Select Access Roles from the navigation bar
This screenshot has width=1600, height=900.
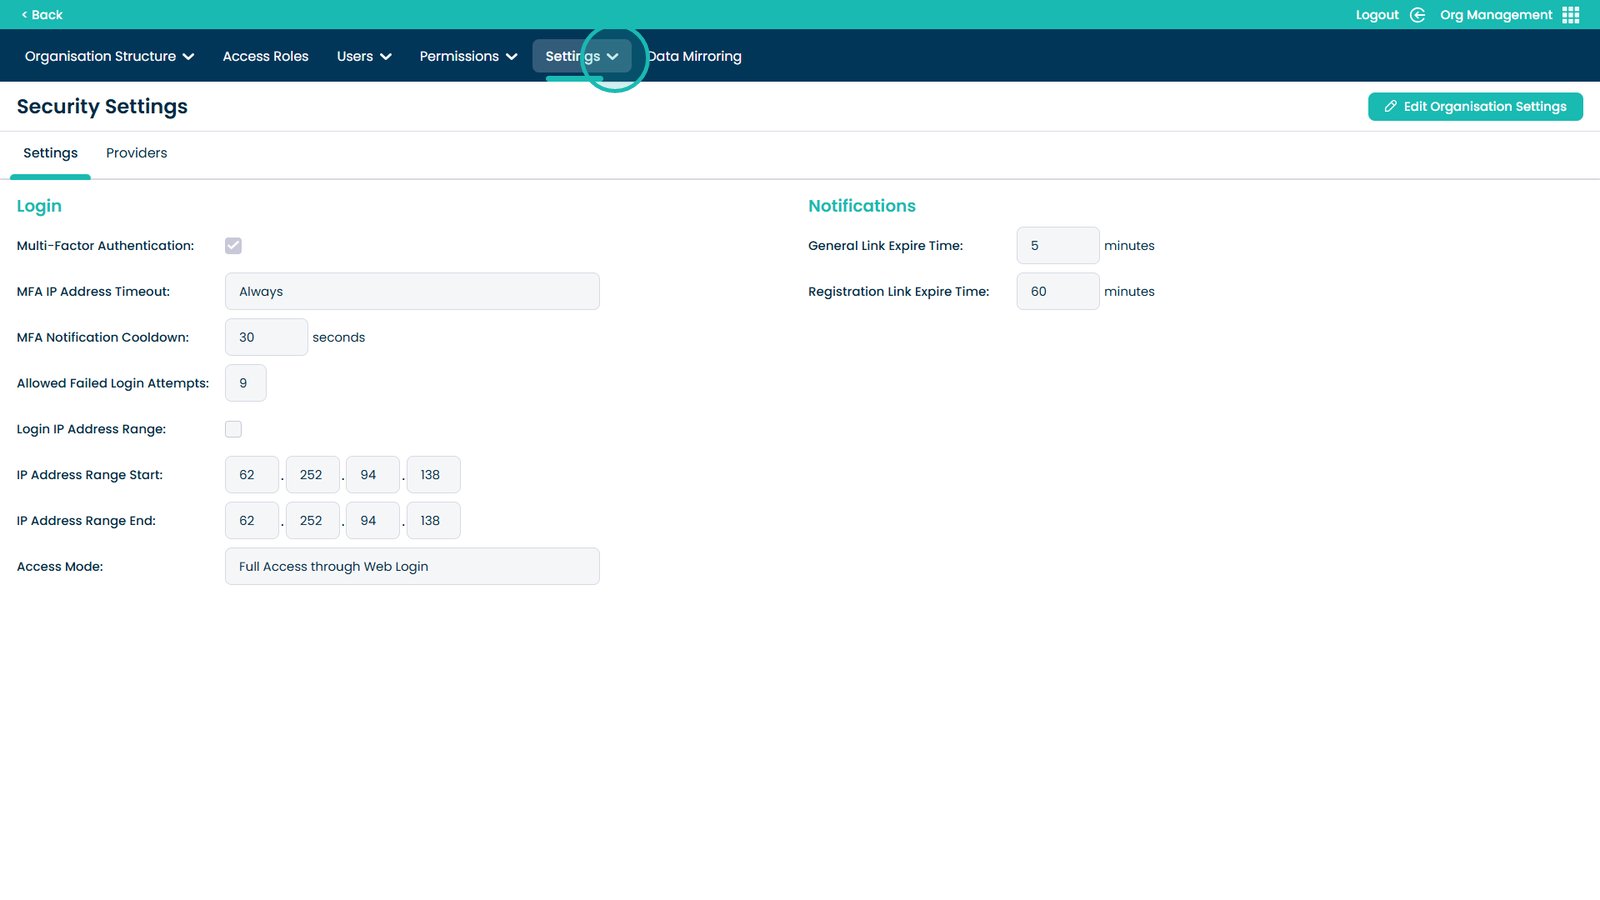click(265, 56)
